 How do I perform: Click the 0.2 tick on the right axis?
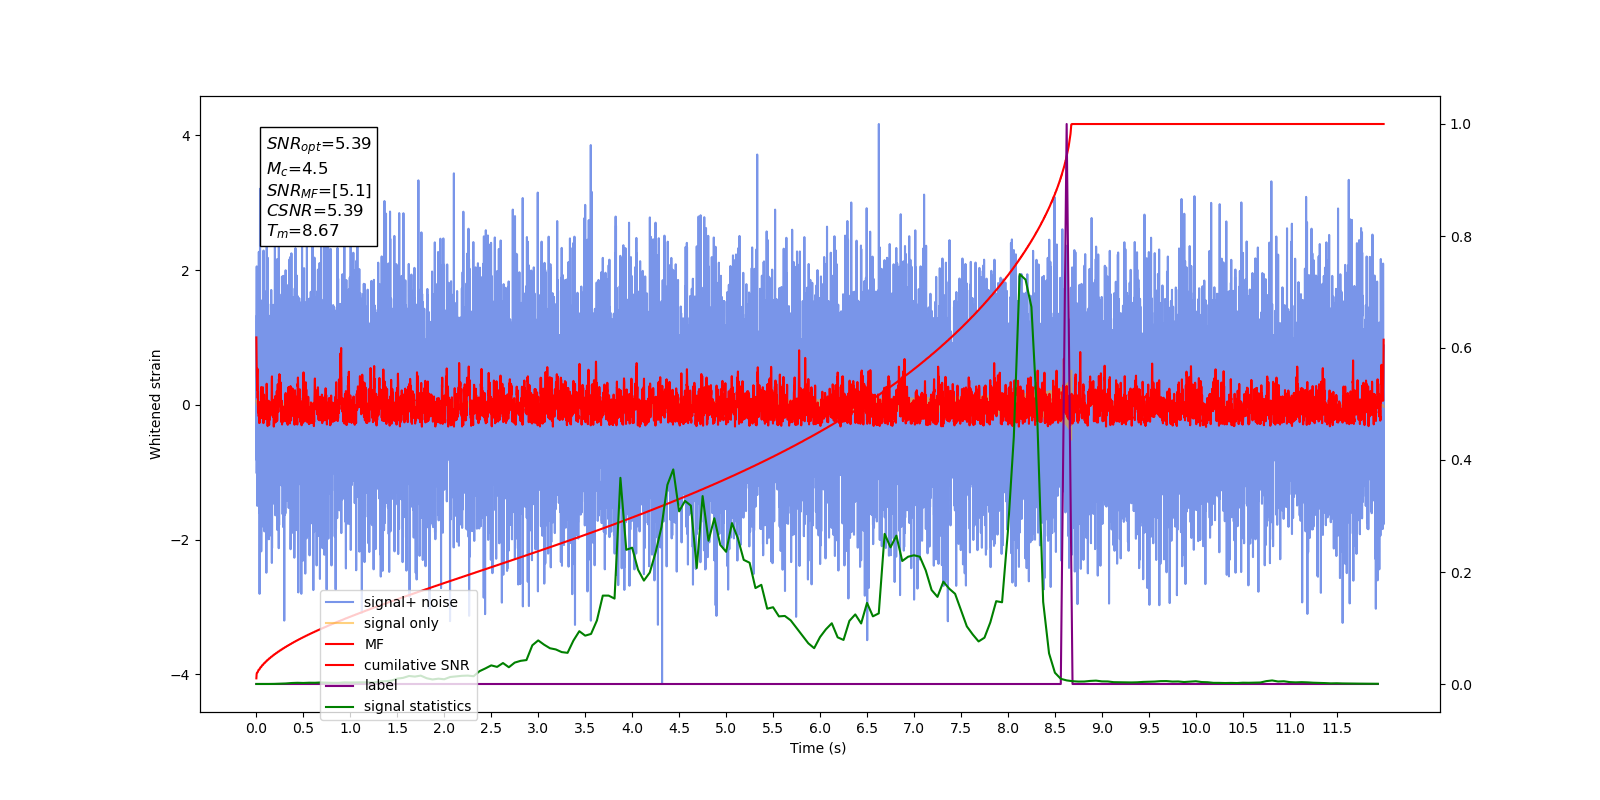1461,573
